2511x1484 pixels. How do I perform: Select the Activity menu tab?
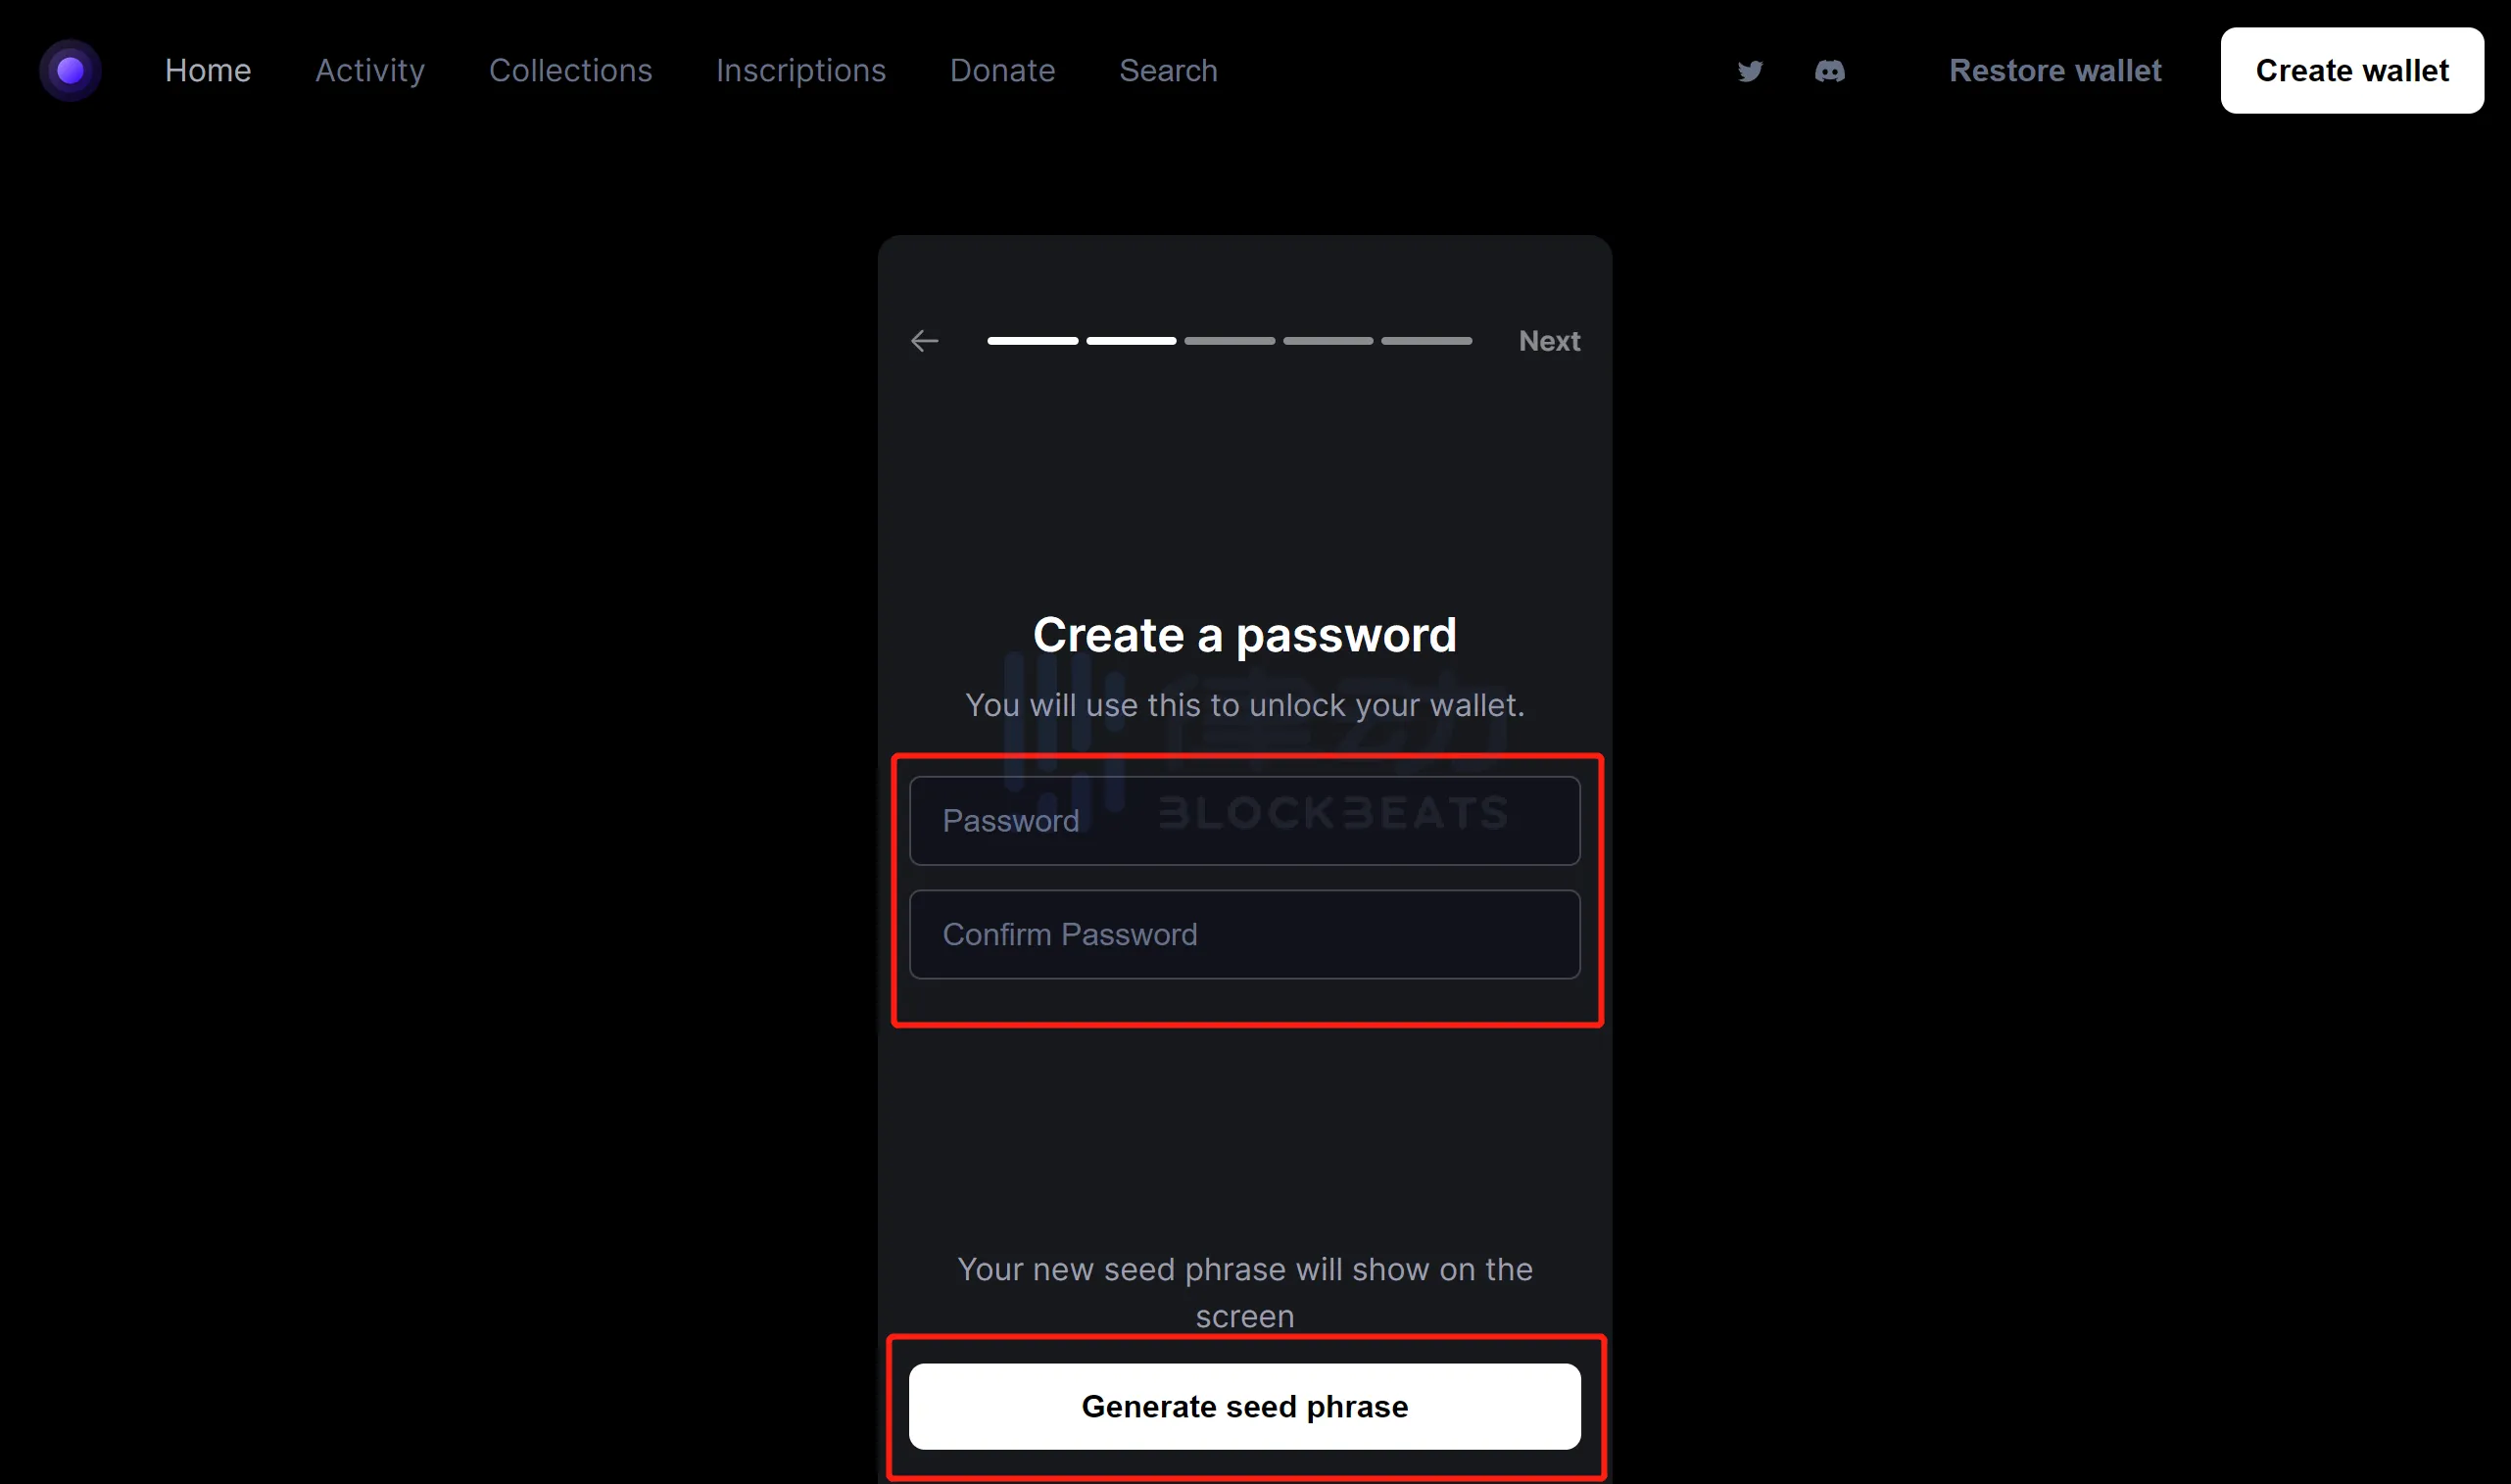(369, 71)
